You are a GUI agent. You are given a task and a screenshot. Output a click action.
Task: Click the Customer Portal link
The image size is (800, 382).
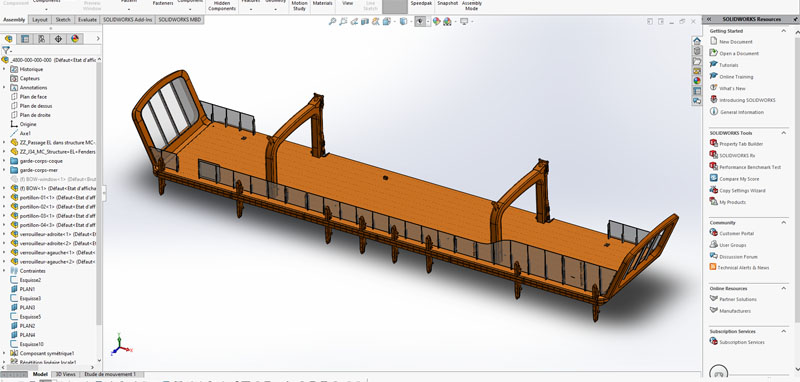click(736, 233)
